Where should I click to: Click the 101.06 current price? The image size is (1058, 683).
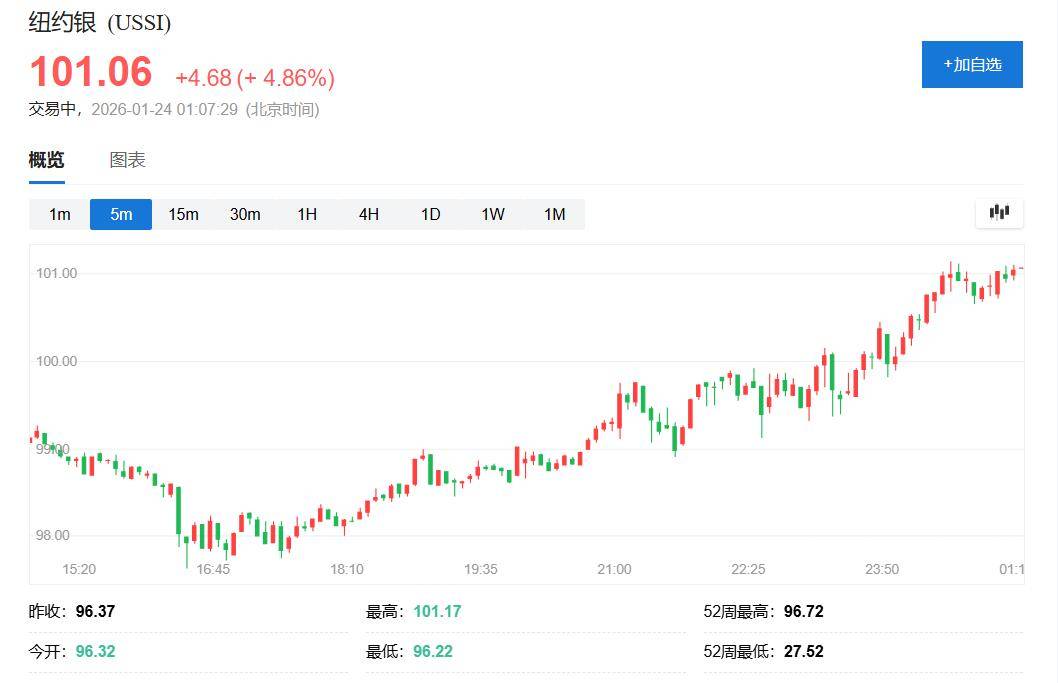click(91, 73)
